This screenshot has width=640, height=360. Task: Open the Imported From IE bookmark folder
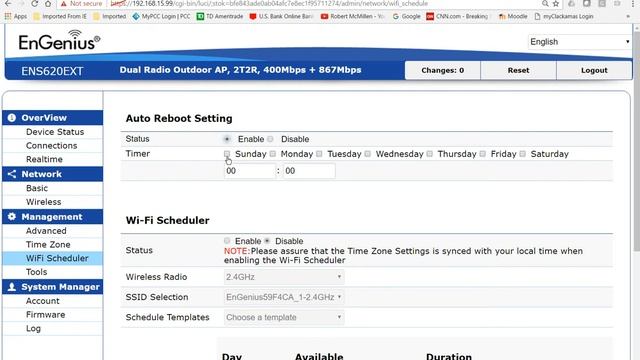60,16
